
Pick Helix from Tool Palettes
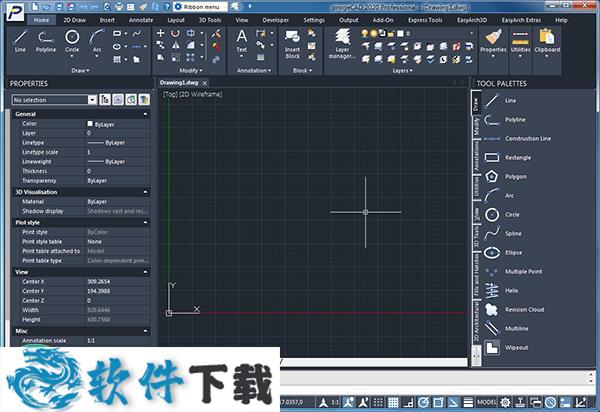click(x=501, y=291)
